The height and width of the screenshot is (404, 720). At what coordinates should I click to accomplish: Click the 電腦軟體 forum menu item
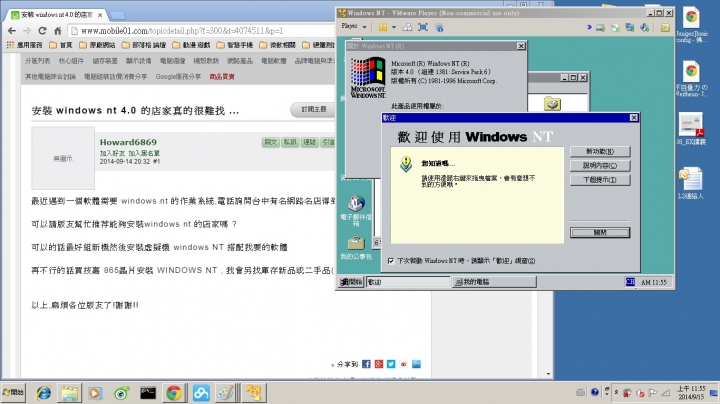pos(274,61)
